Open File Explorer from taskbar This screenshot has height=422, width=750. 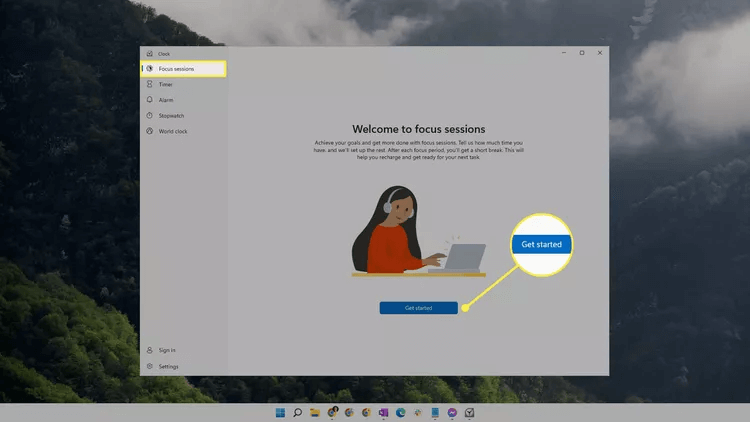pyautogui.click(x=315, y=412)
